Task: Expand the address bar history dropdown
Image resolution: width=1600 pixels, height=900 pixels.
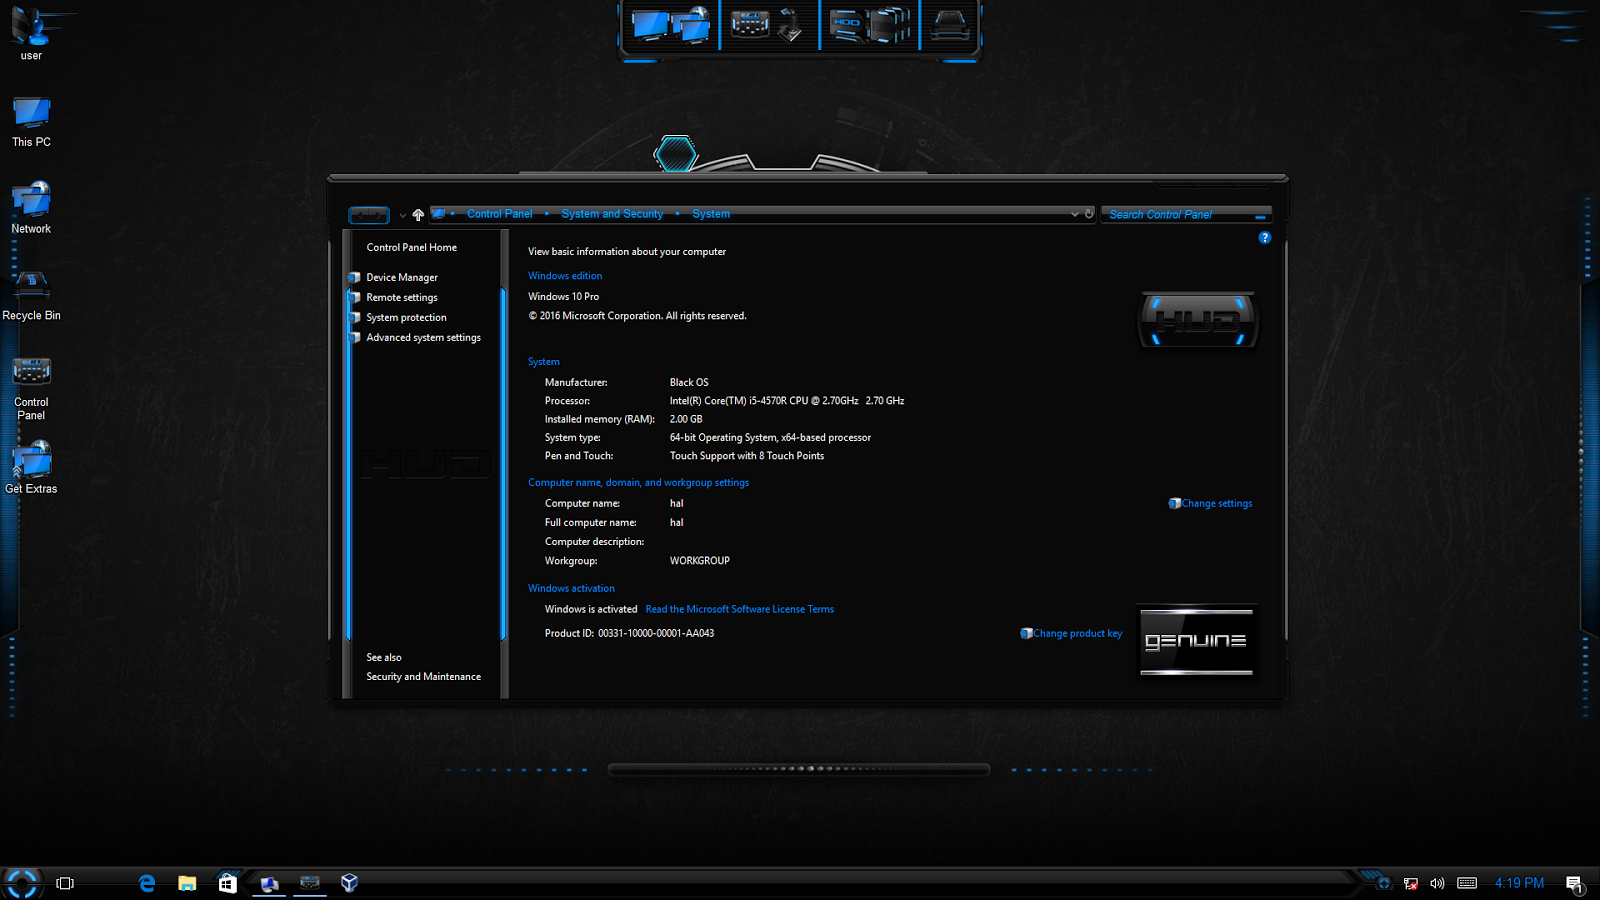Action: pyautogui.click(x=1075, y=214)
